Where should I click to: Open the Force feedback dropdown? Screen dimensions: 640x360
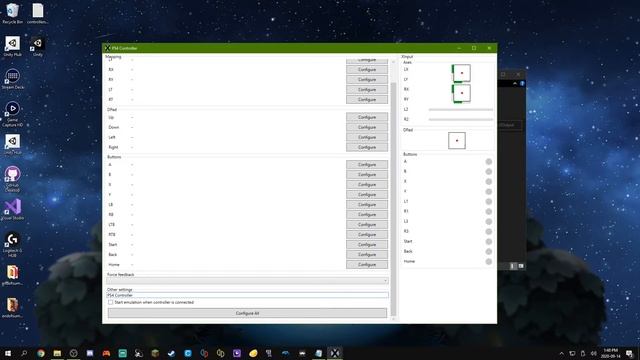coord(247,281)
